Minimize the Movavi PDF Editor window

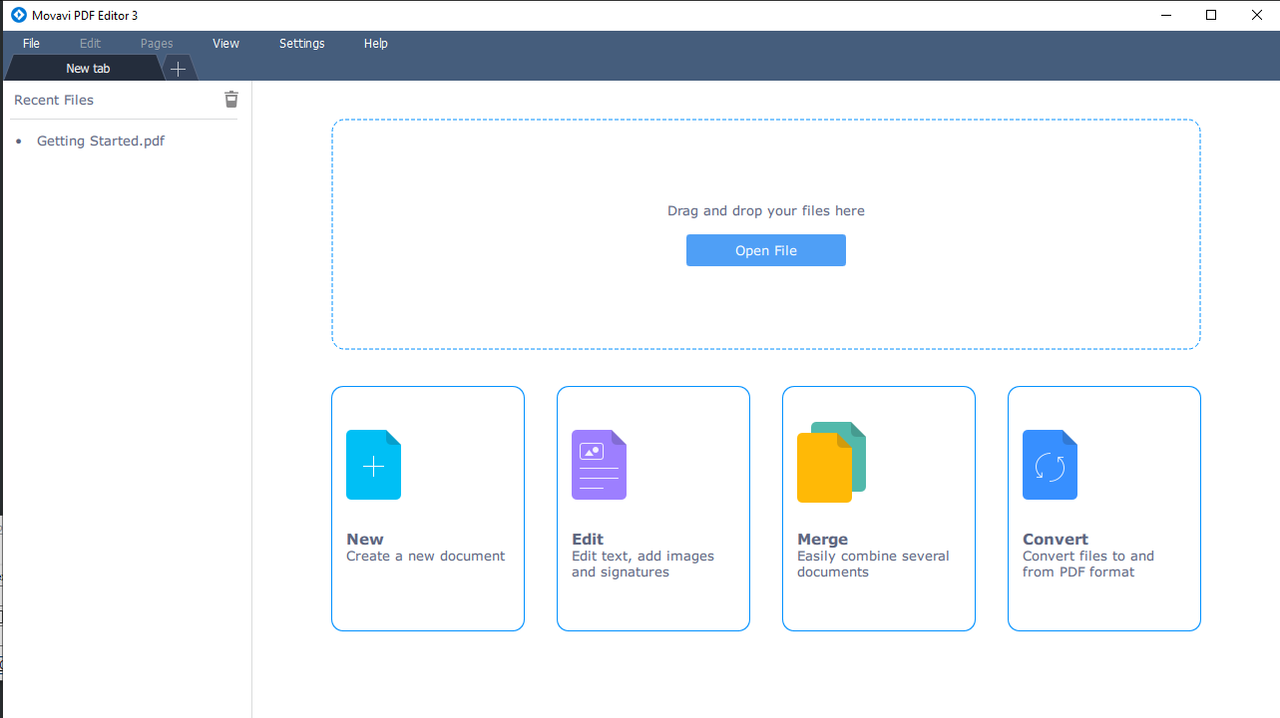pyautogui.click(x=1166, y=15)
